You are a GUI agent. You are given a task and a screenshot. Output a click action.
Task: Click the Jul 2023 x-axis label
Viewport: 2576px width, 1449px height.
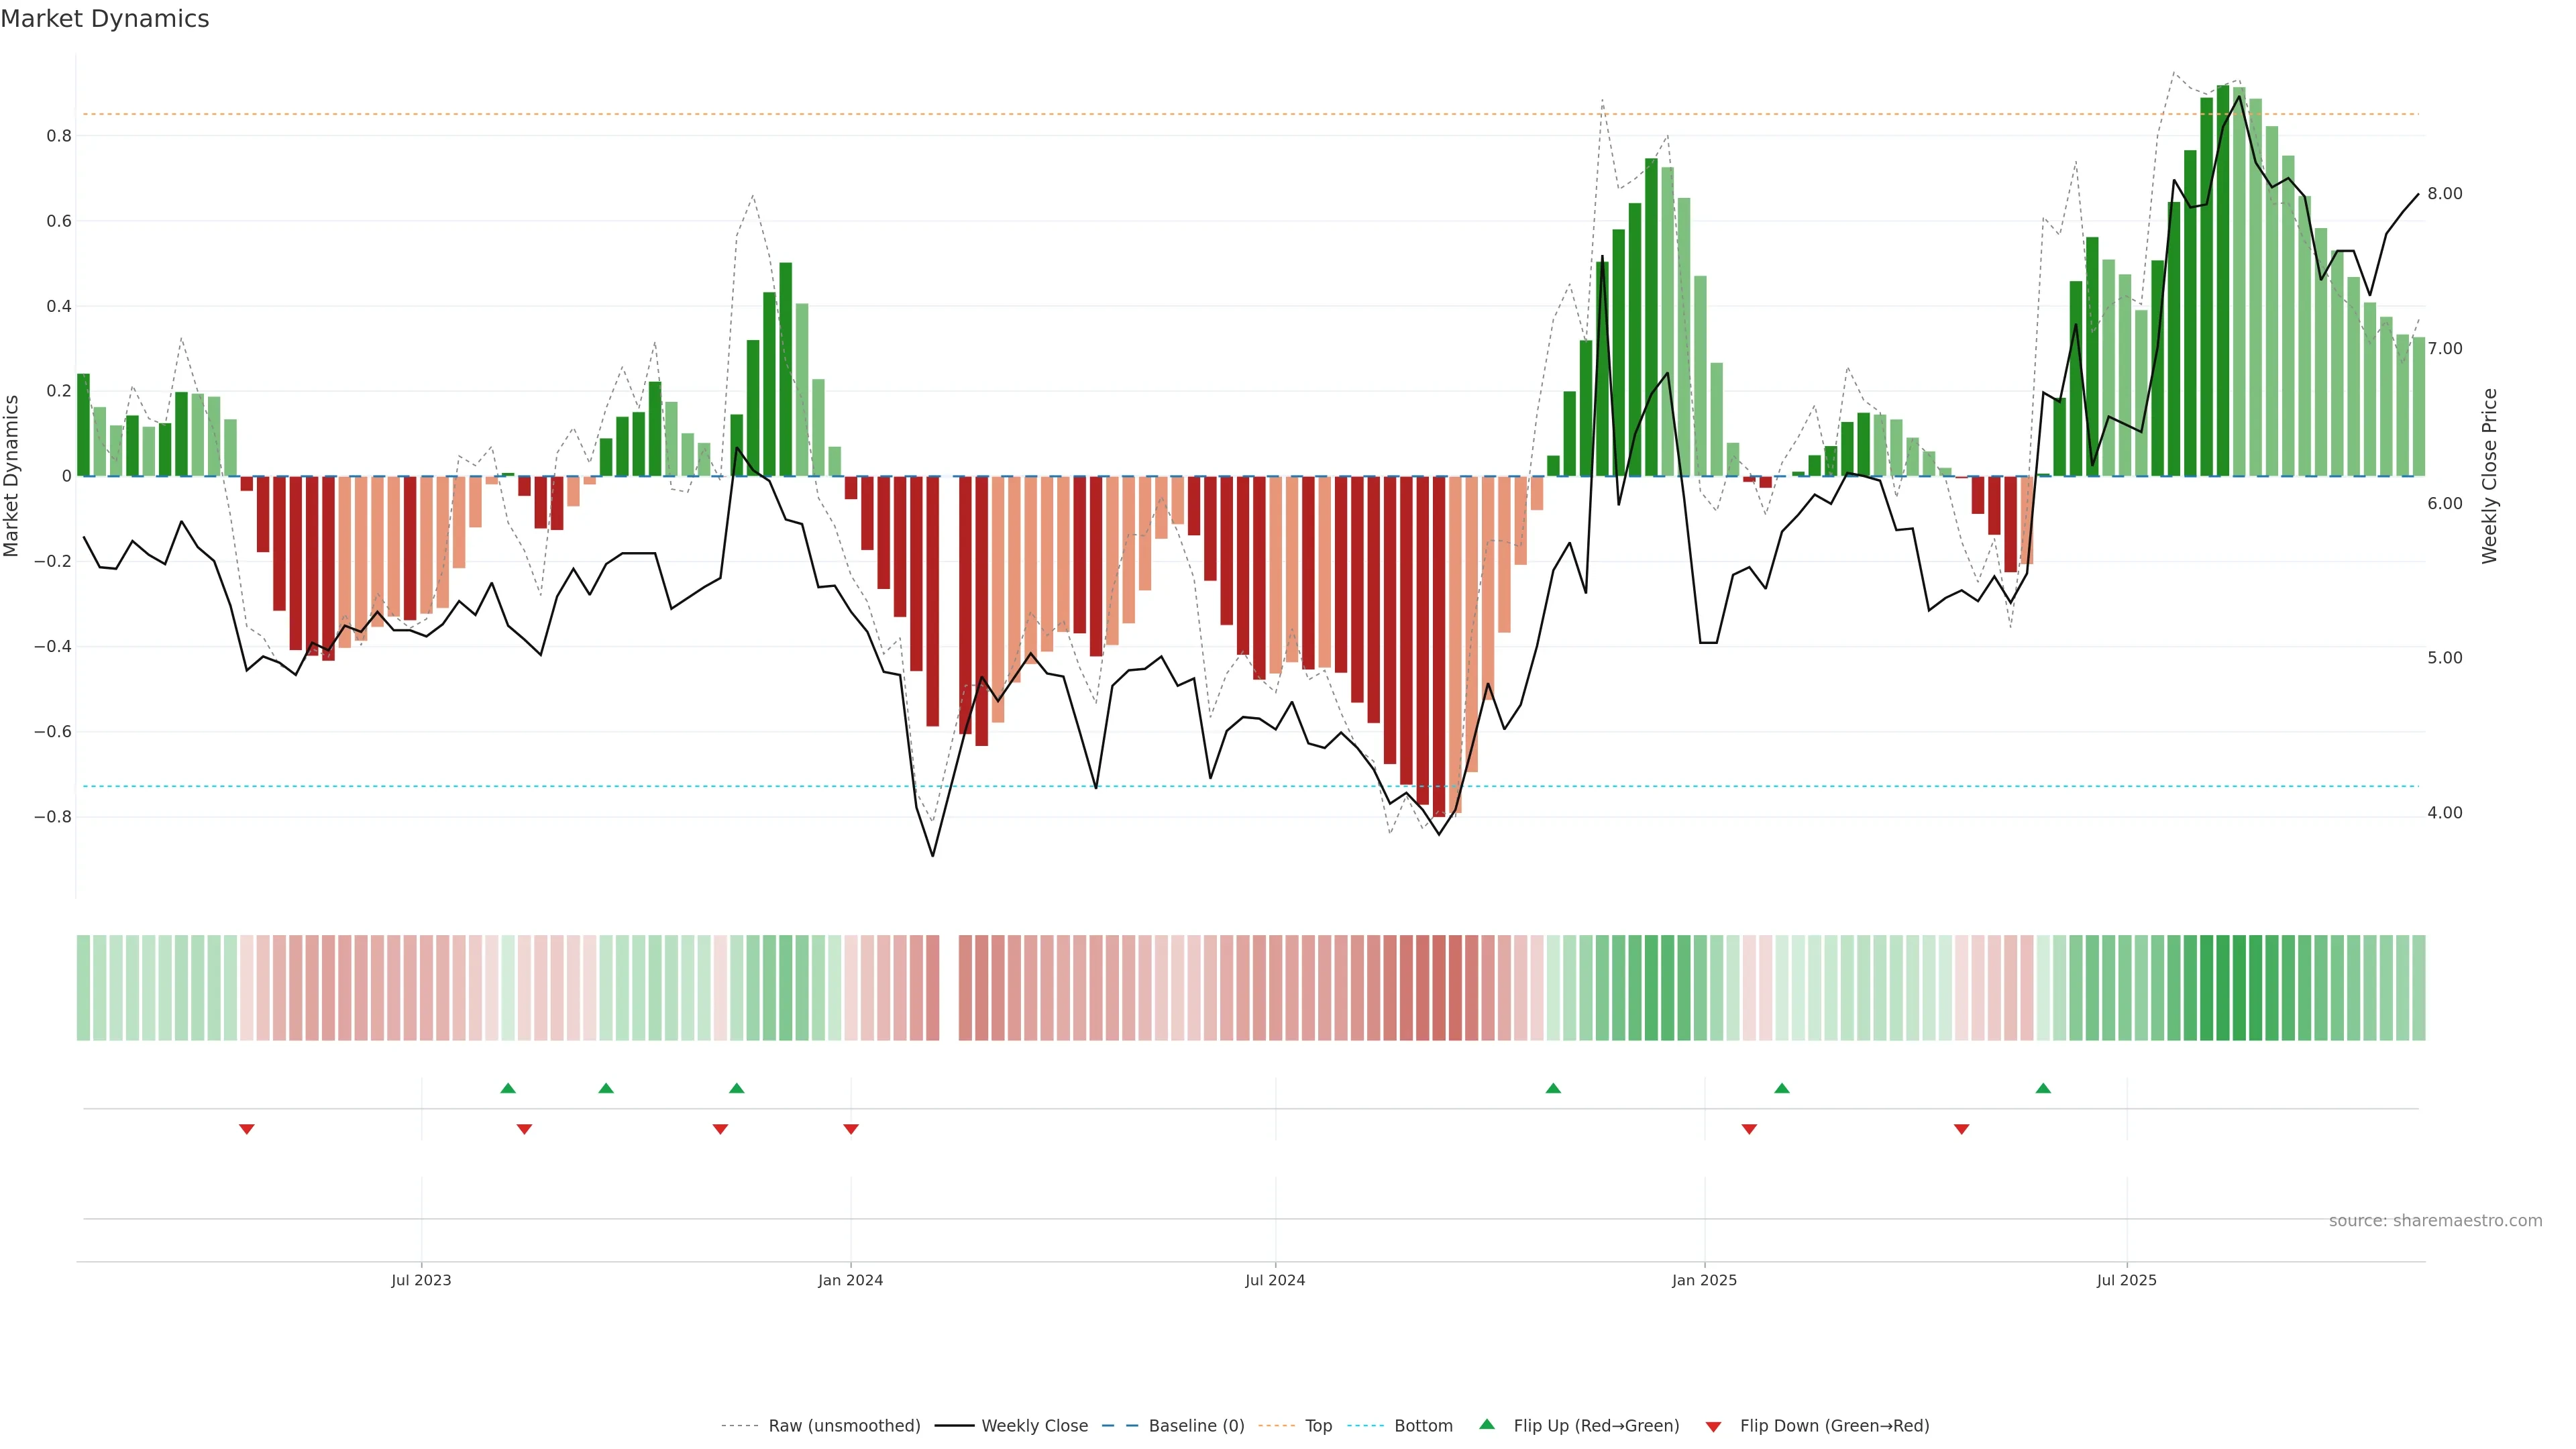coord(421,1280)
